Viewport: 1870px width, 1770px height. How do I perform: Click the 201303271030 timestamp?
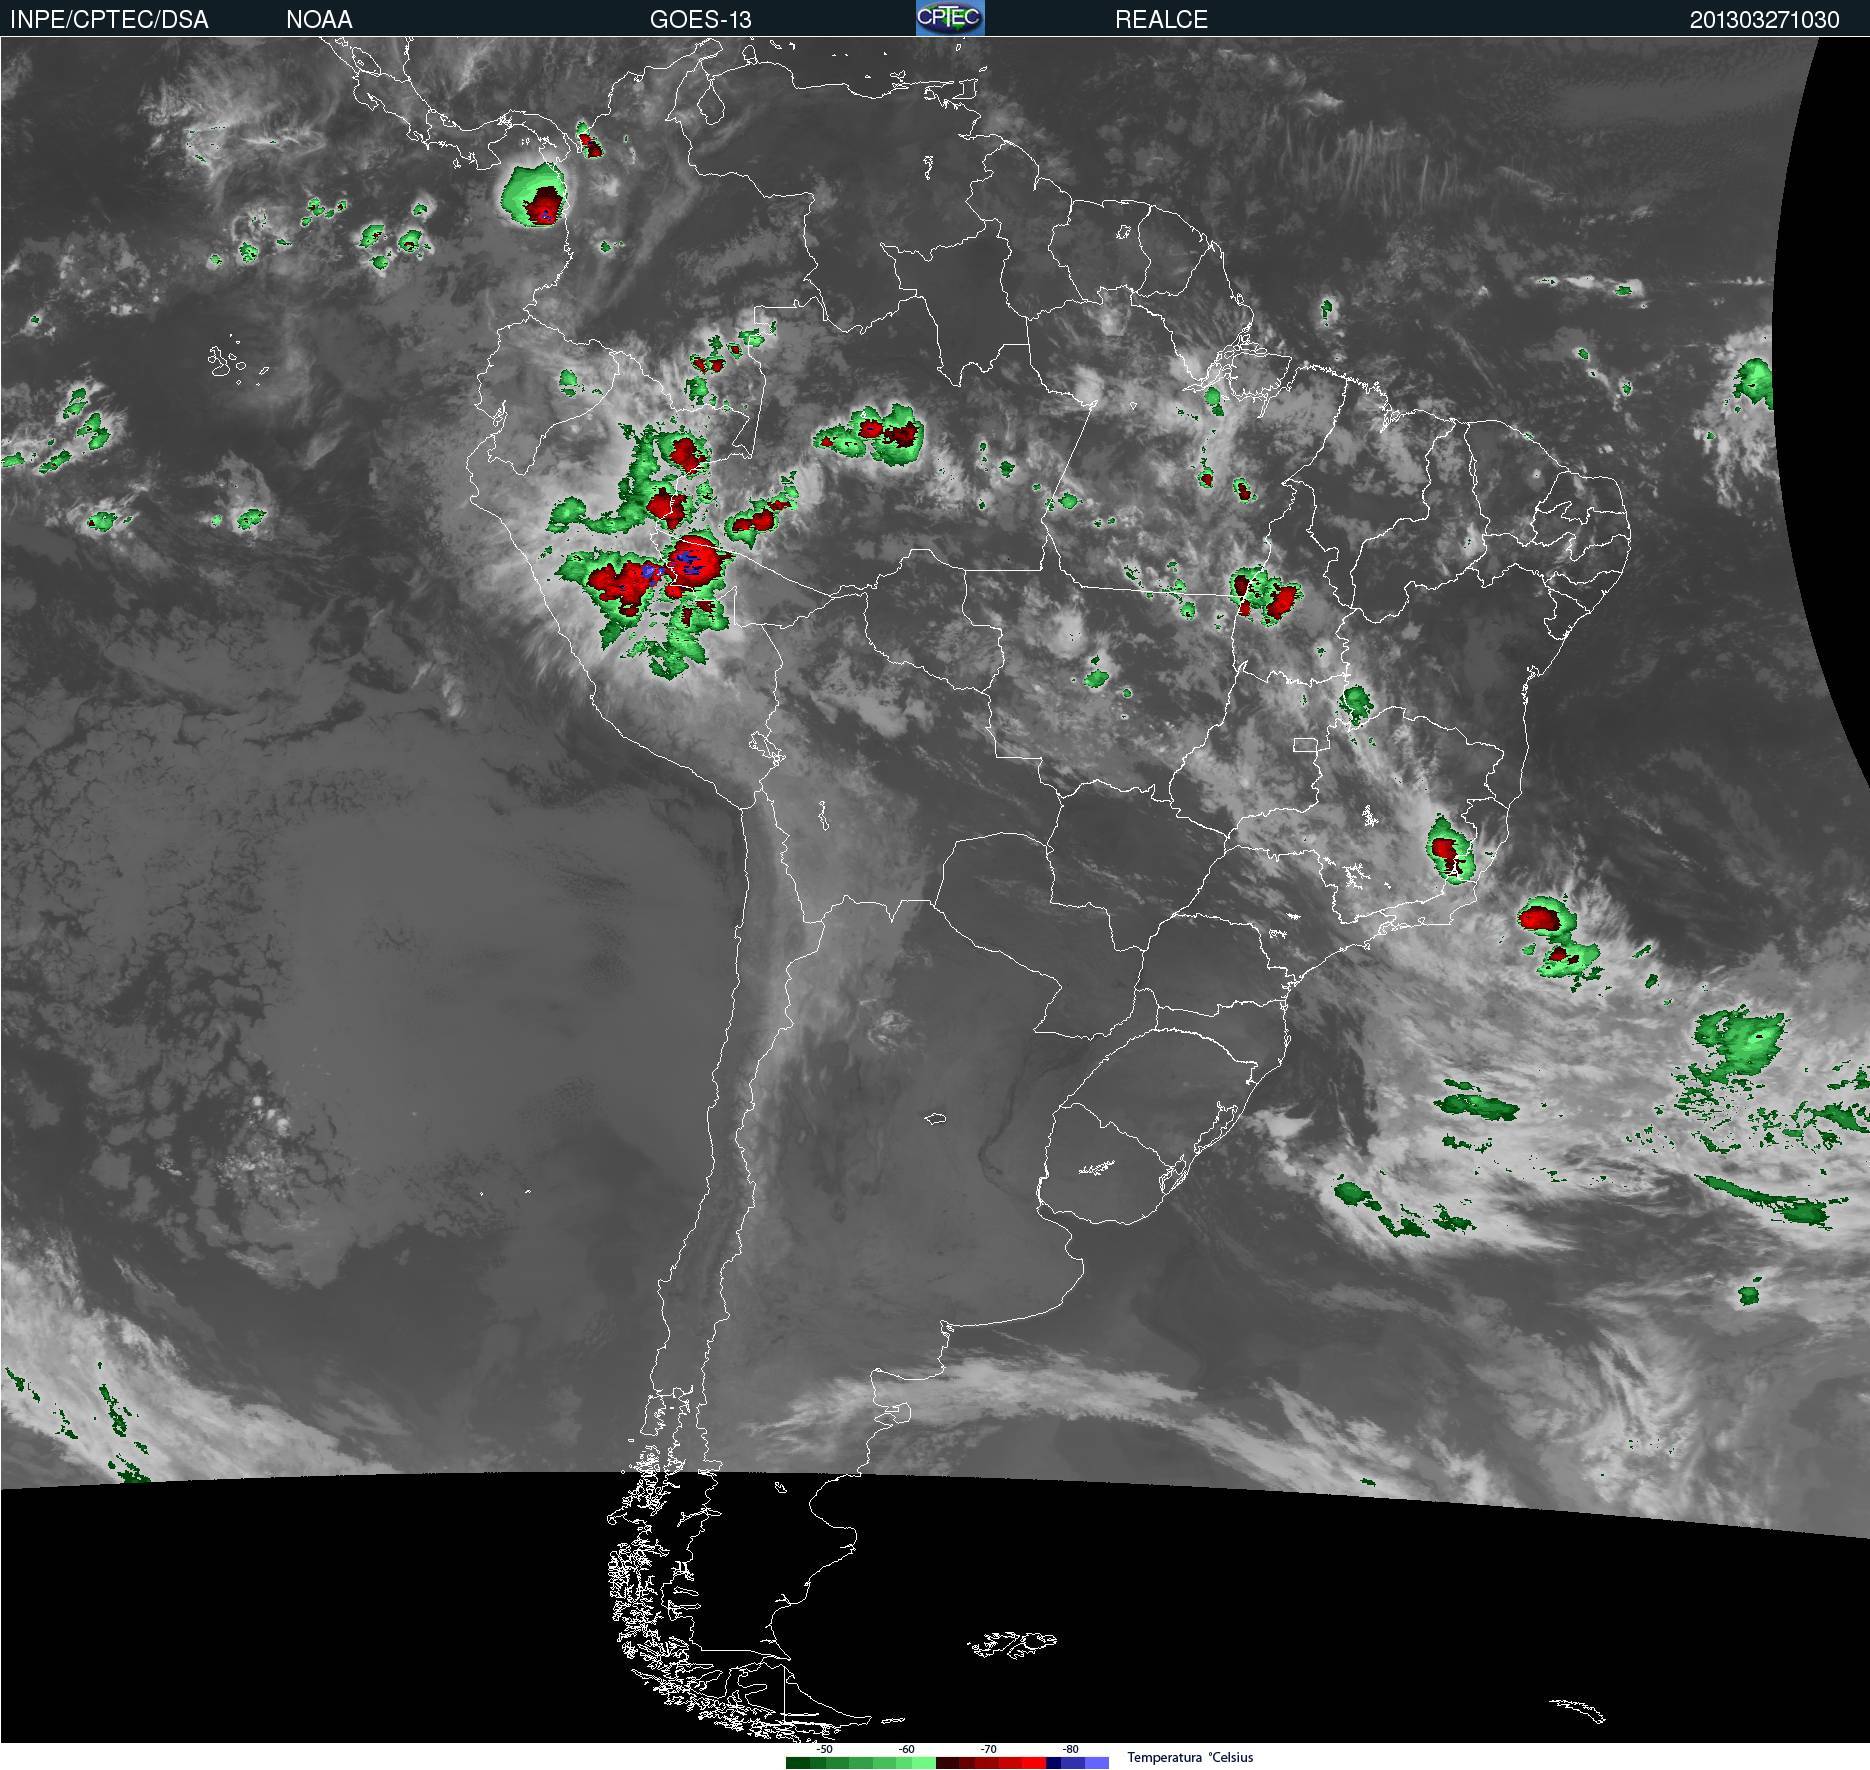pyautogui.click(x=1764, y=20)
